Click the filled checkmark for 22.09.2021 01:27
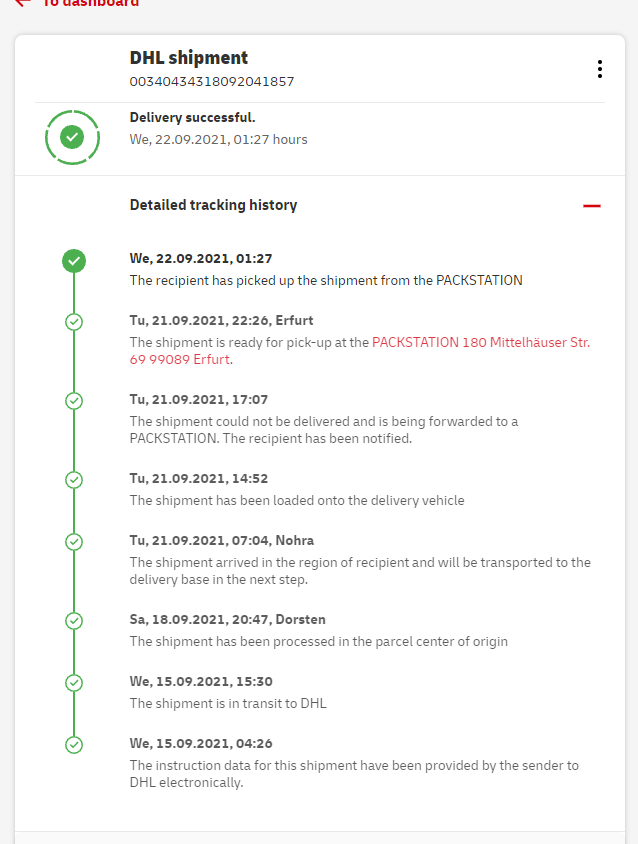 (x=74, y=262)
